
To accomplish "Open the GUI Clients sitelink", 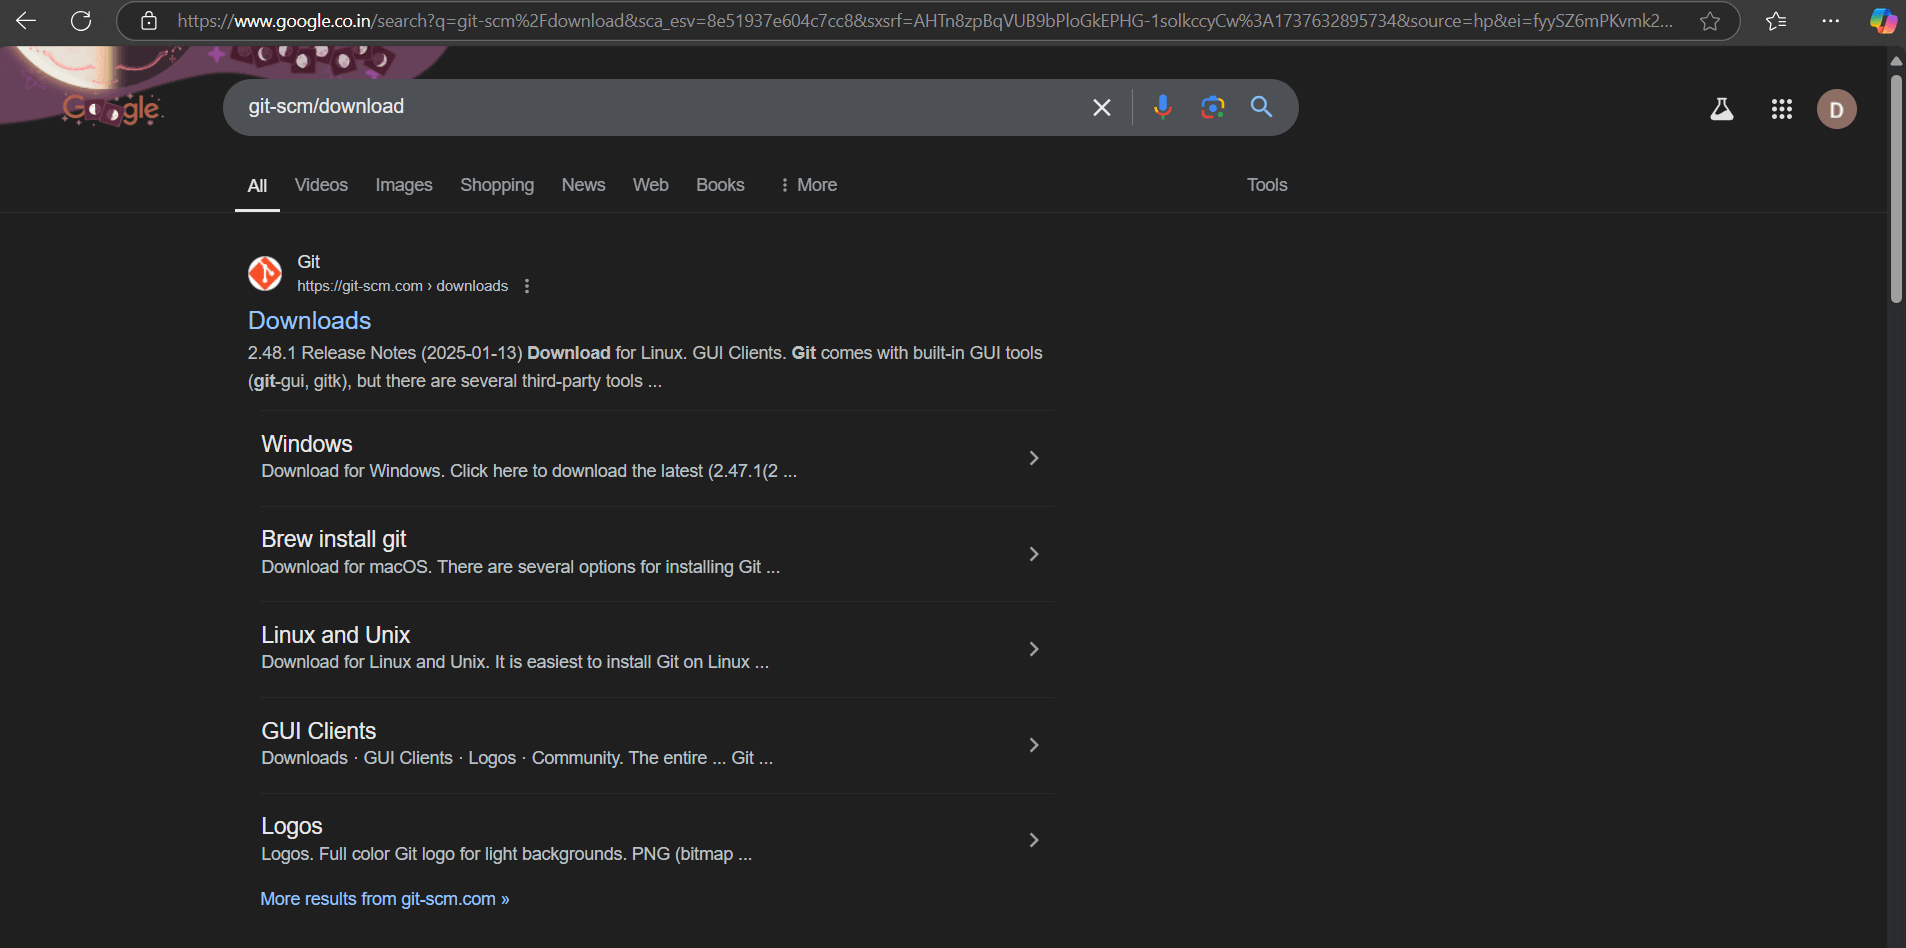I will [318, 731].
